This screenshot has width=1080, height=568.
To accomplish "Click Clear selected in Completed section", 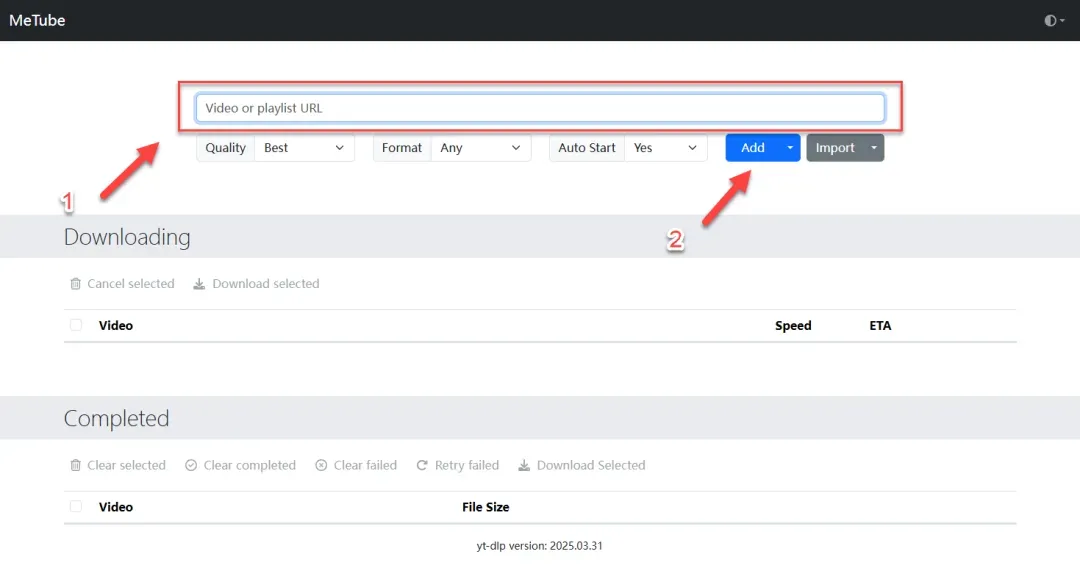I will coord(118,465).
